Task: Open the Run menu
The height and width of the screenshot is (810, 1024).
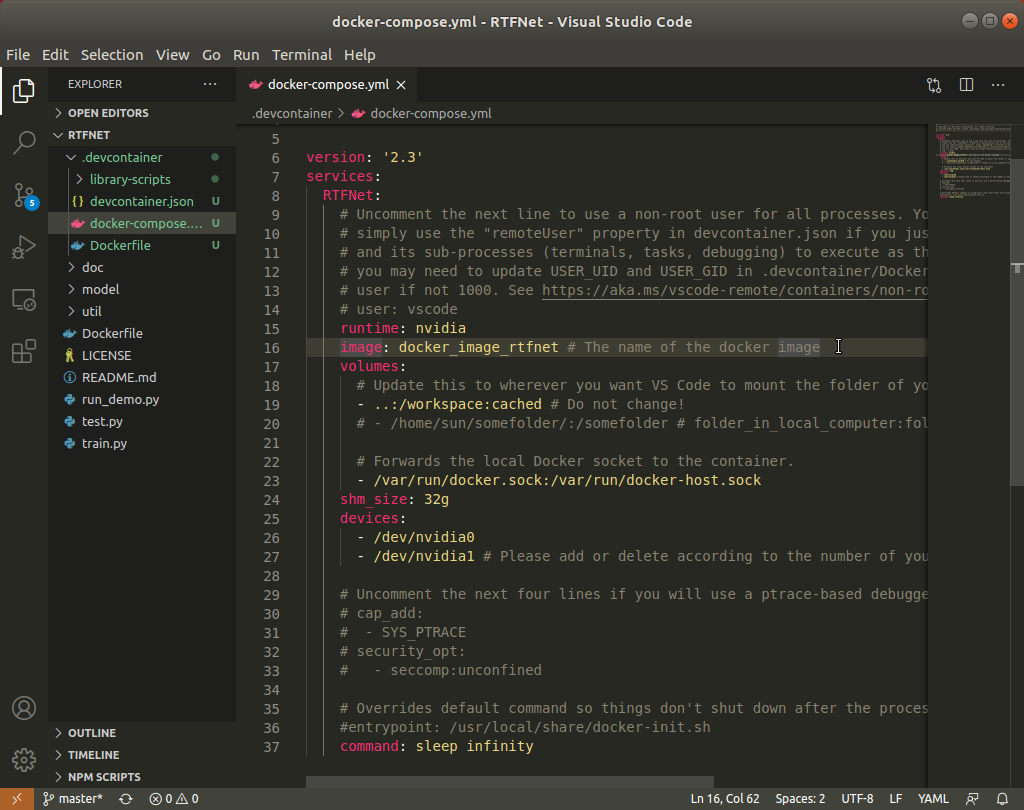Action: (246, 55)
